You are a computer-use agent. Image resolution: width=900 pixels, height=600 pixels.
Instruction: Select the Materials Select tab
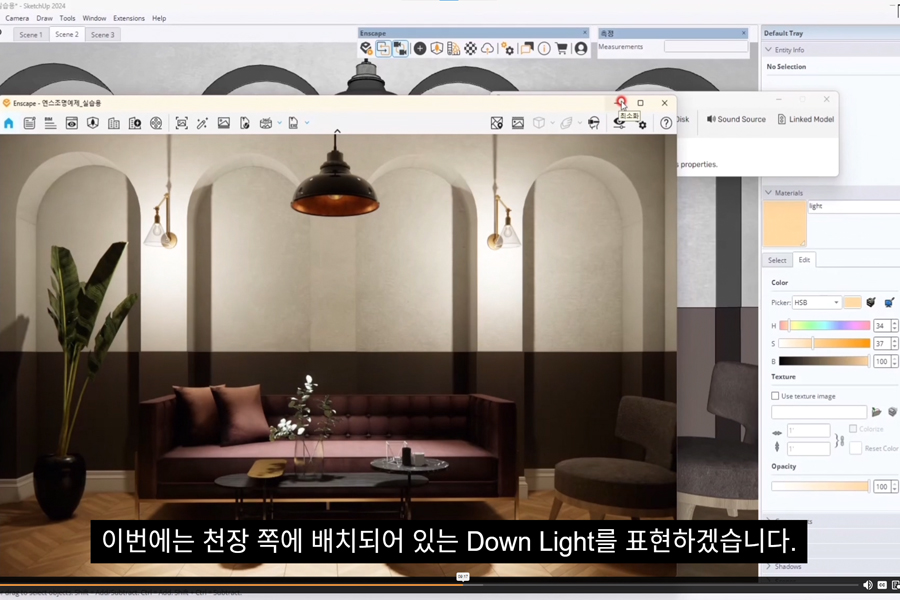777,260
